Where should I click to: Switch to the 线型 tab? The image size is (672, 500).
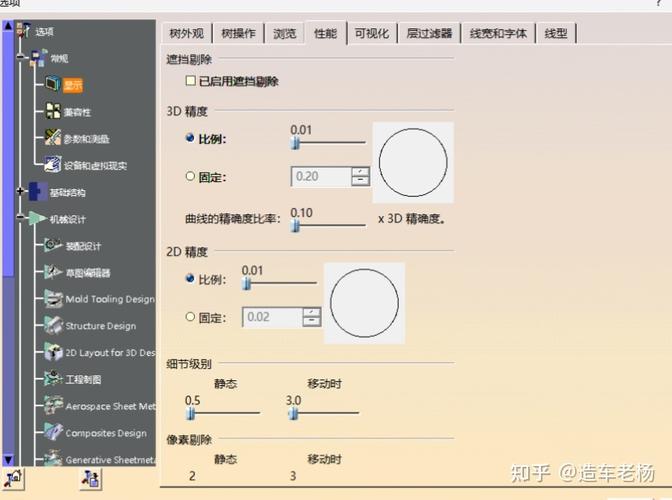click(556, 33)
